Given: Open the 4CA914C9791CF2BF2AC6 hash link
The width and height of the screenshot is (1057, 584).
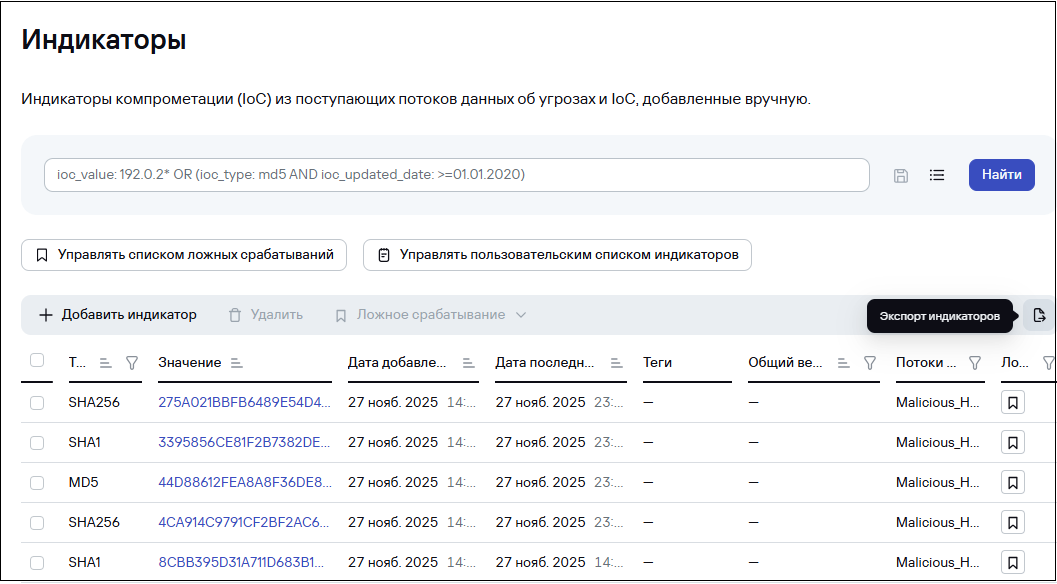Looking at the screenshot, I should coord(245,522).
